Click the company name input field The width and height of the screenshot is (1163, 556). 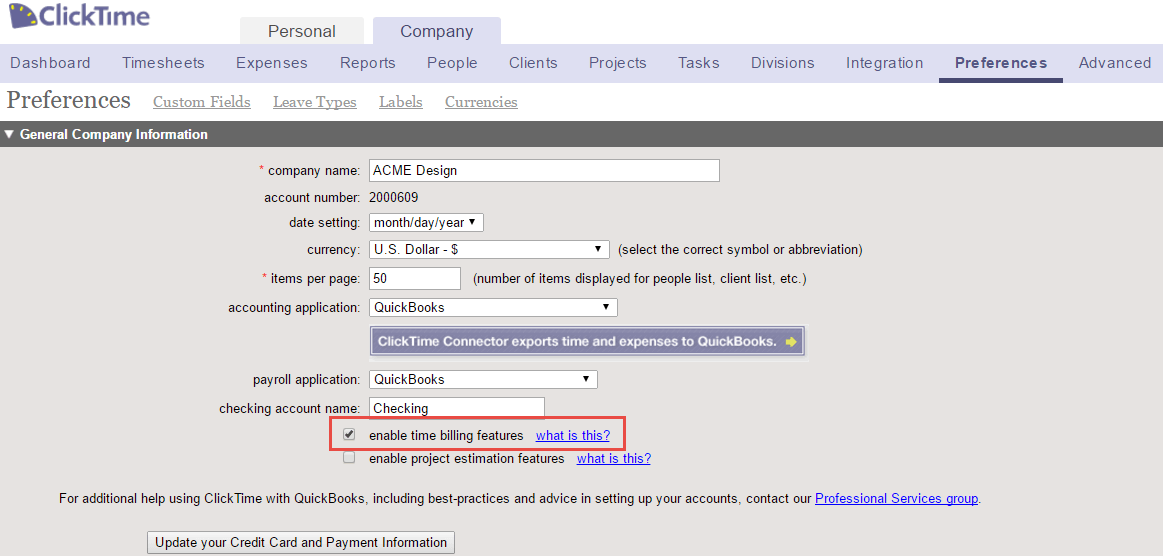[x=544, y=170]
